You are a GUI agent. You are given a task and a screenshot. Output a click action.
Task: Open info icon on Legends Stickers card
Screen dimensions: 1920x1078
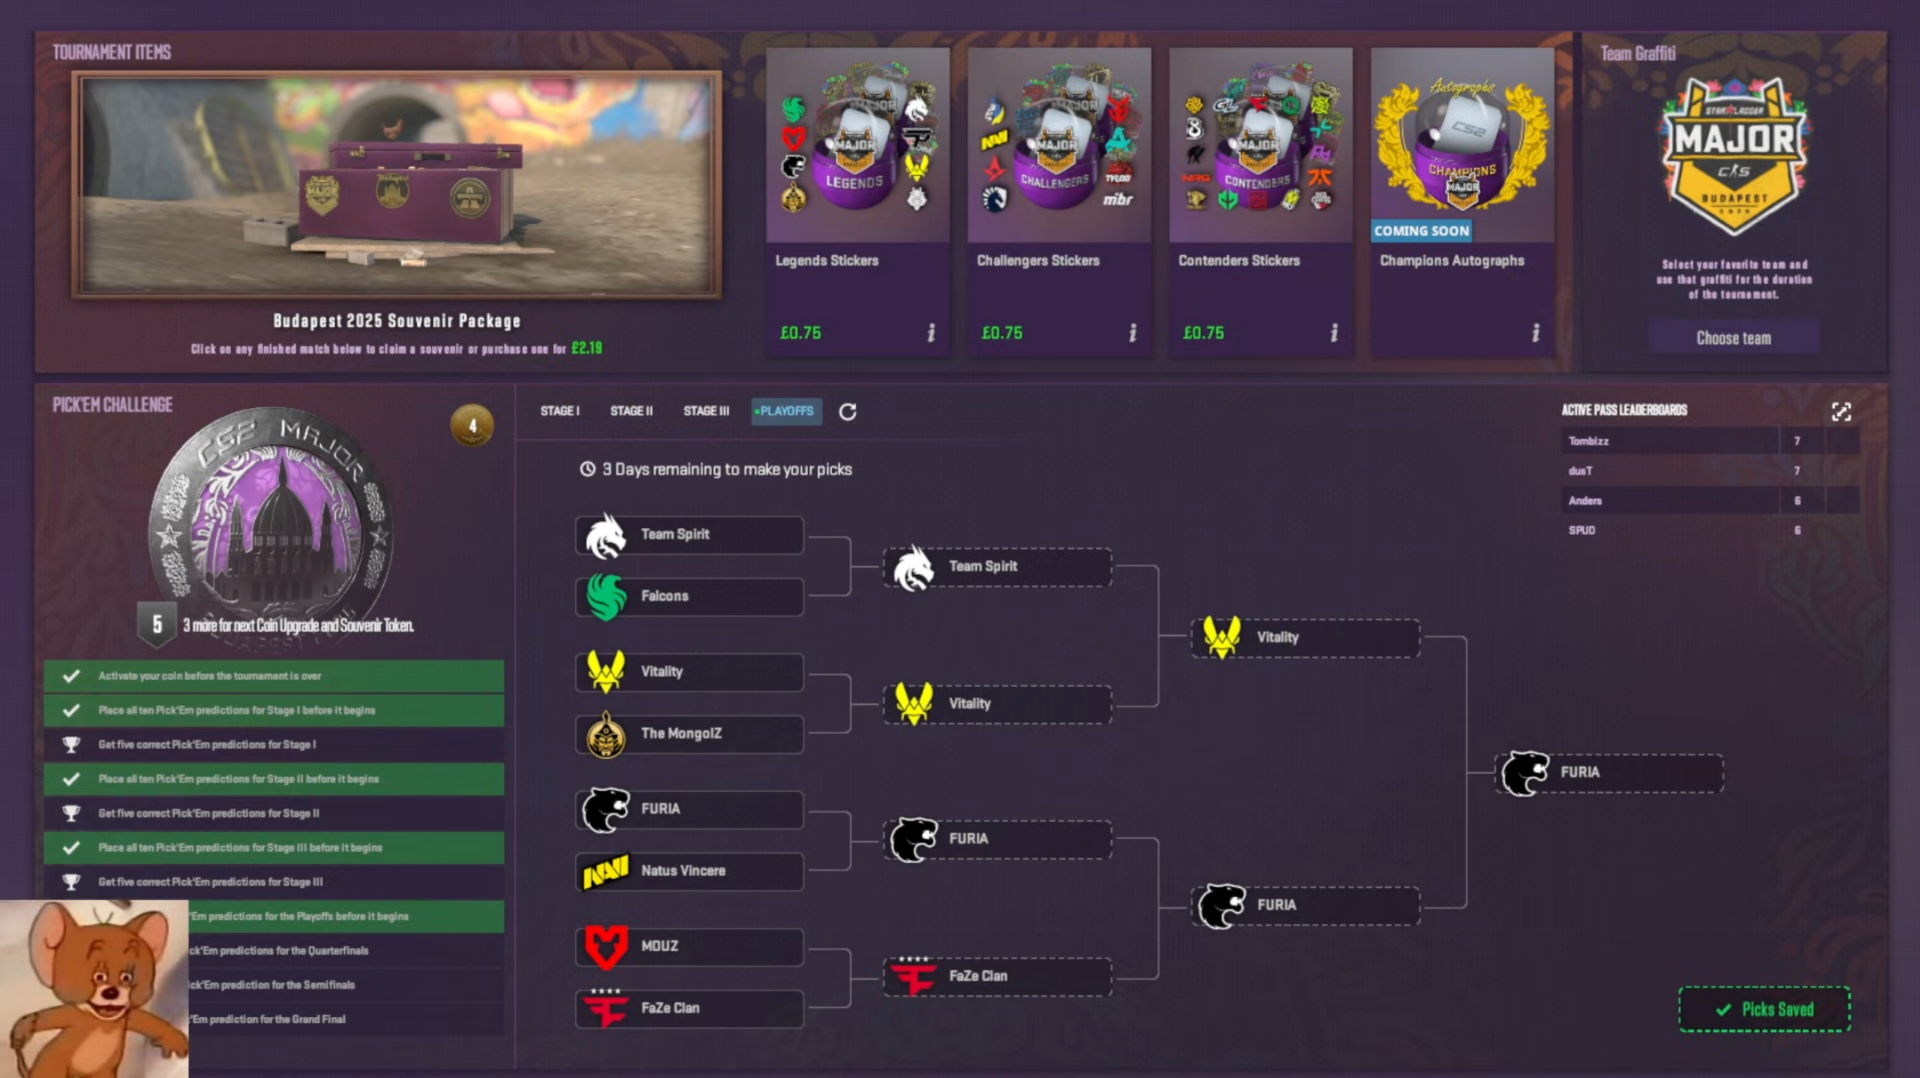click(x=931, y=333)
